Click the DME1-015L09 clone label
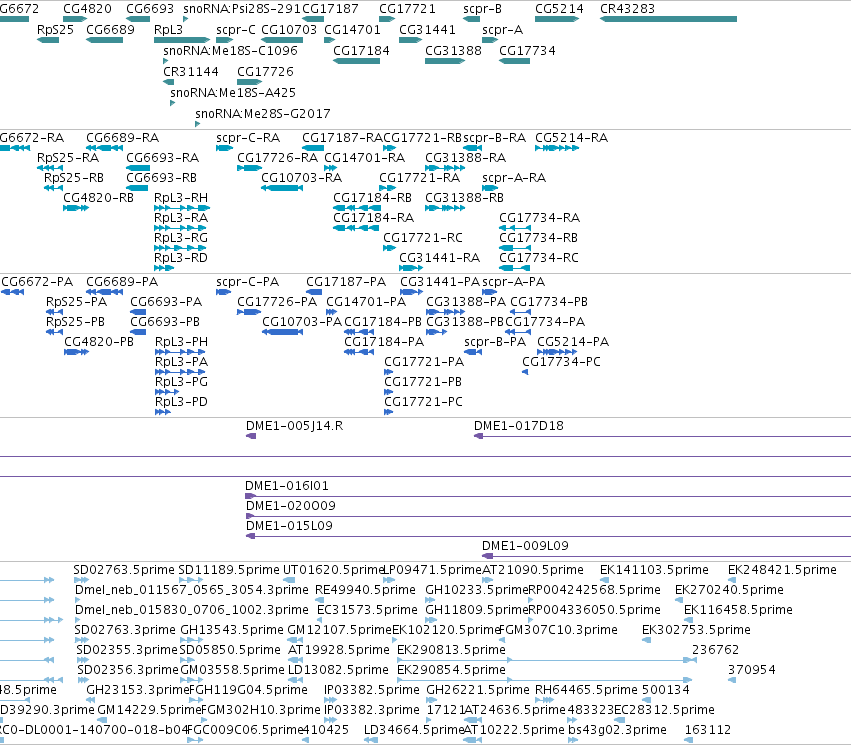 [289, 526]
